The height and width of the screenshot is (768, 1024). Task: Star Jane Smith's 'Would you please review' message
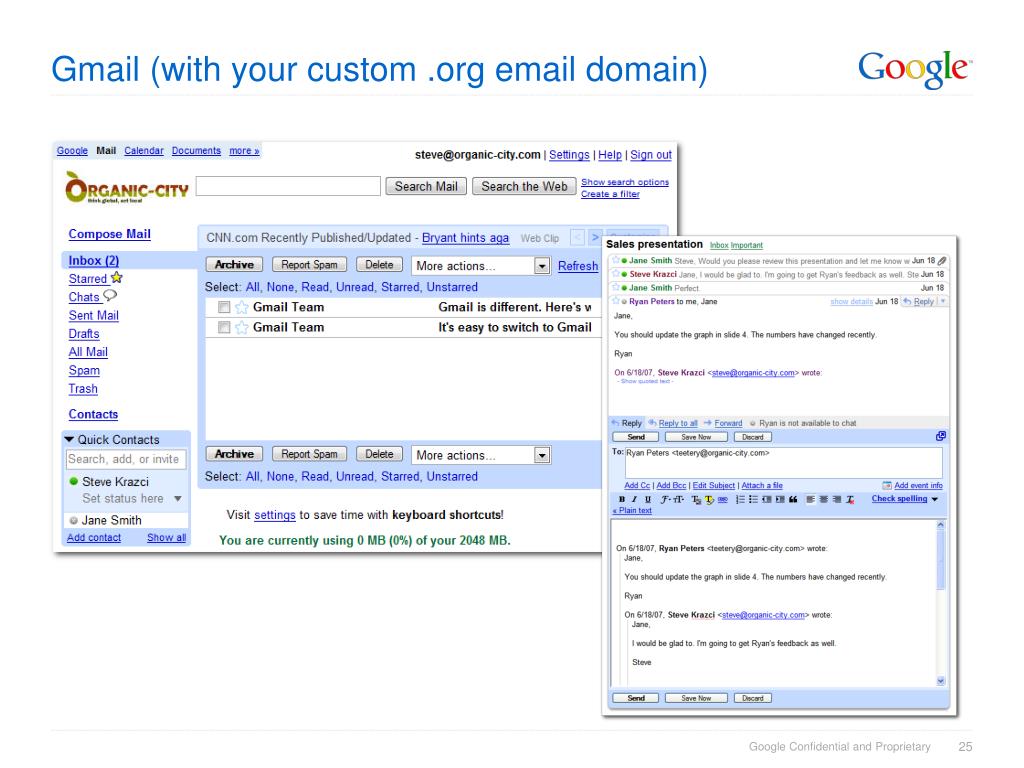coord(615,260)
